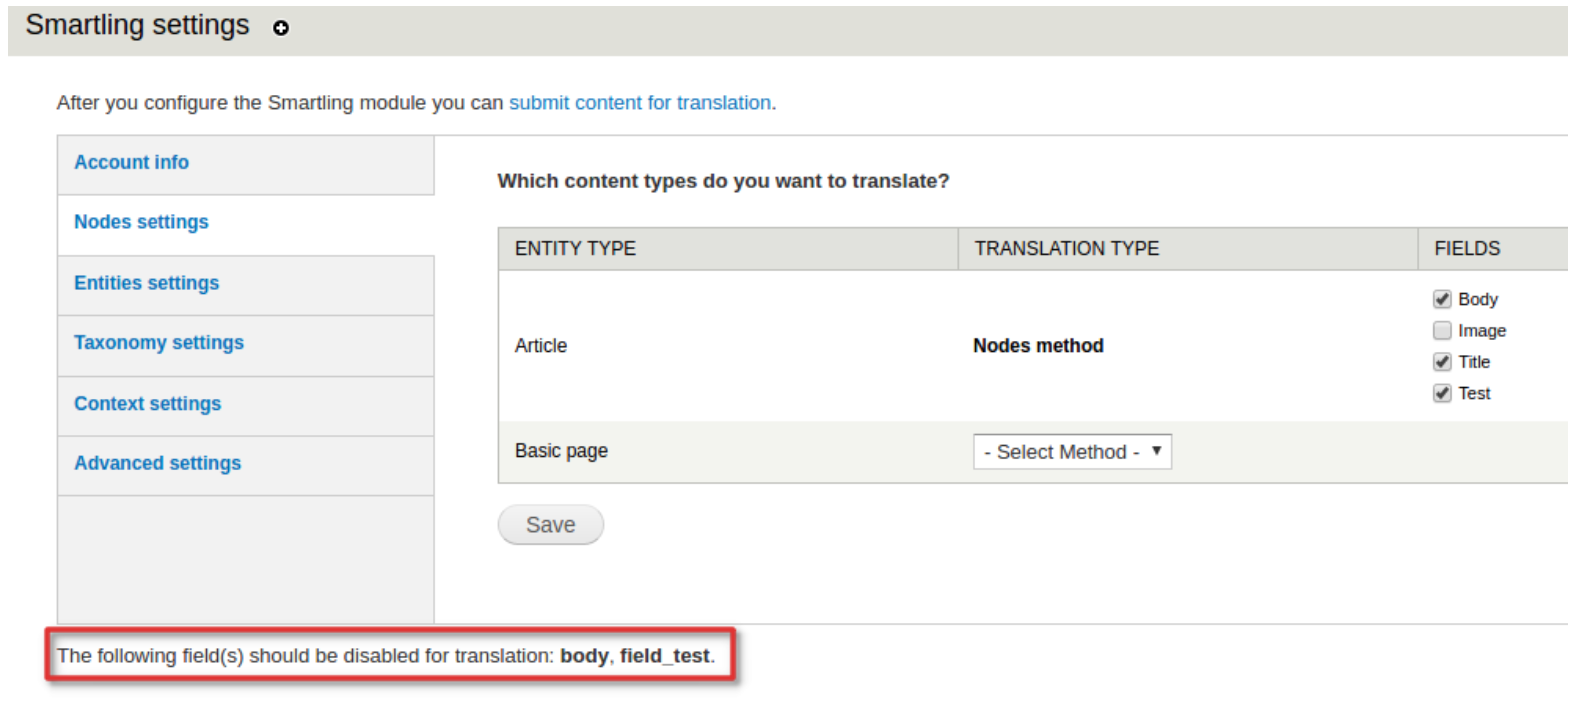Toggle the Title field checkbox
This screenshot has height=710, width=1570.
pos(1442,362)
